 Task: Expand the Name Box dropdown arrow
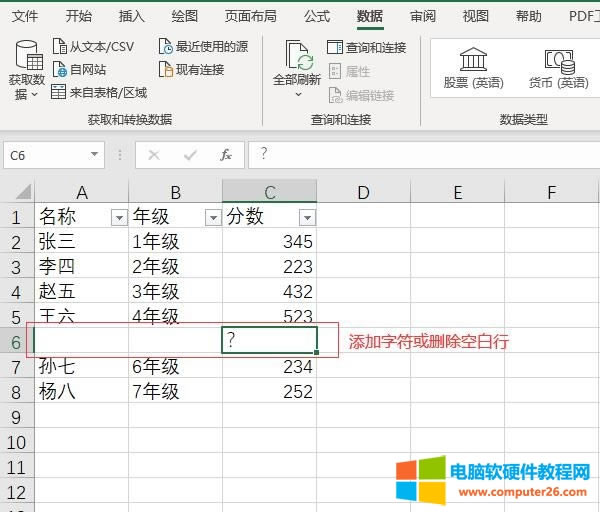94,155
